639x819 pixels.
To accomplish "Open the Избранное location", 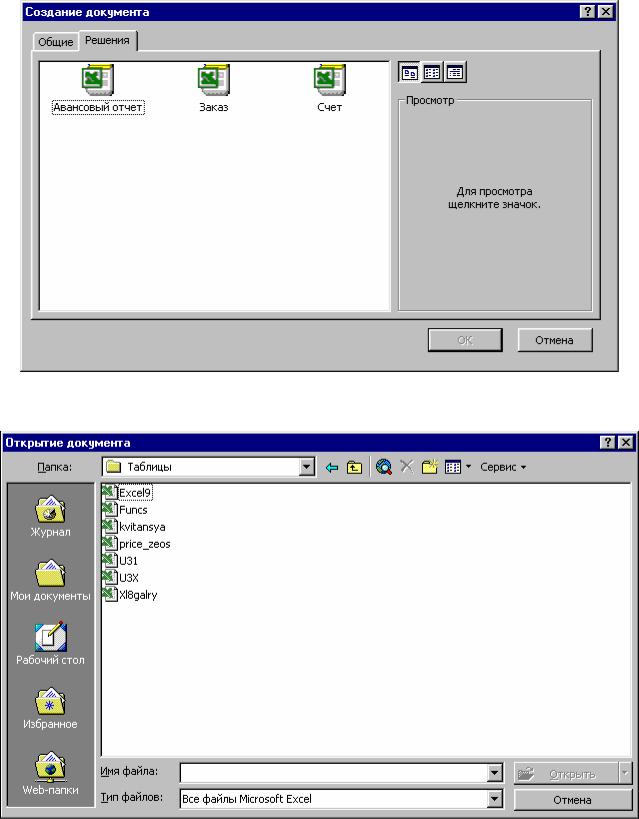I will pos(50,708).
